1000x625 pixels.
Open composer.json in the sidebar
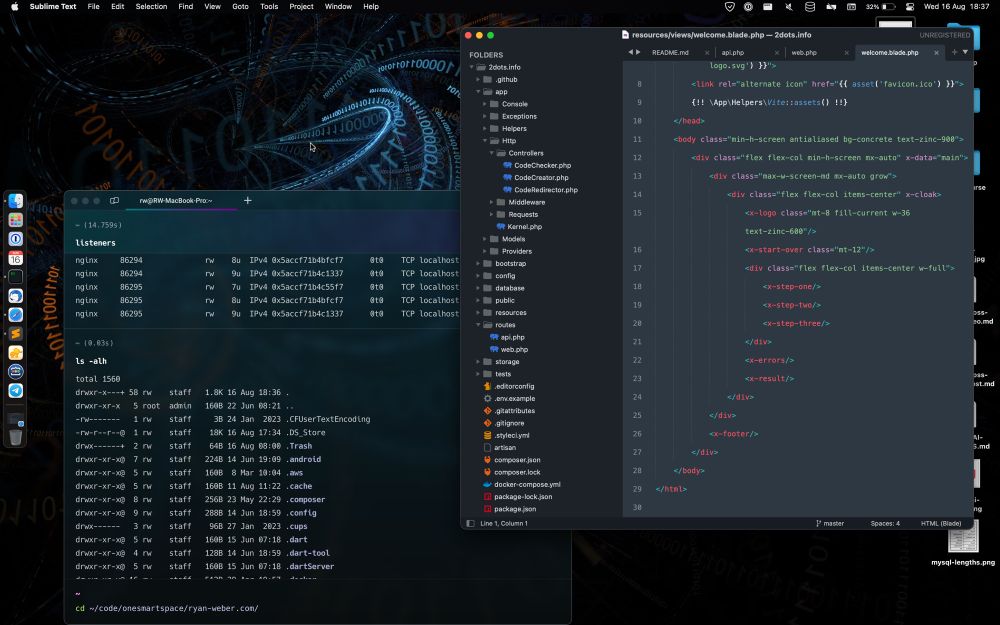point(517,460)
